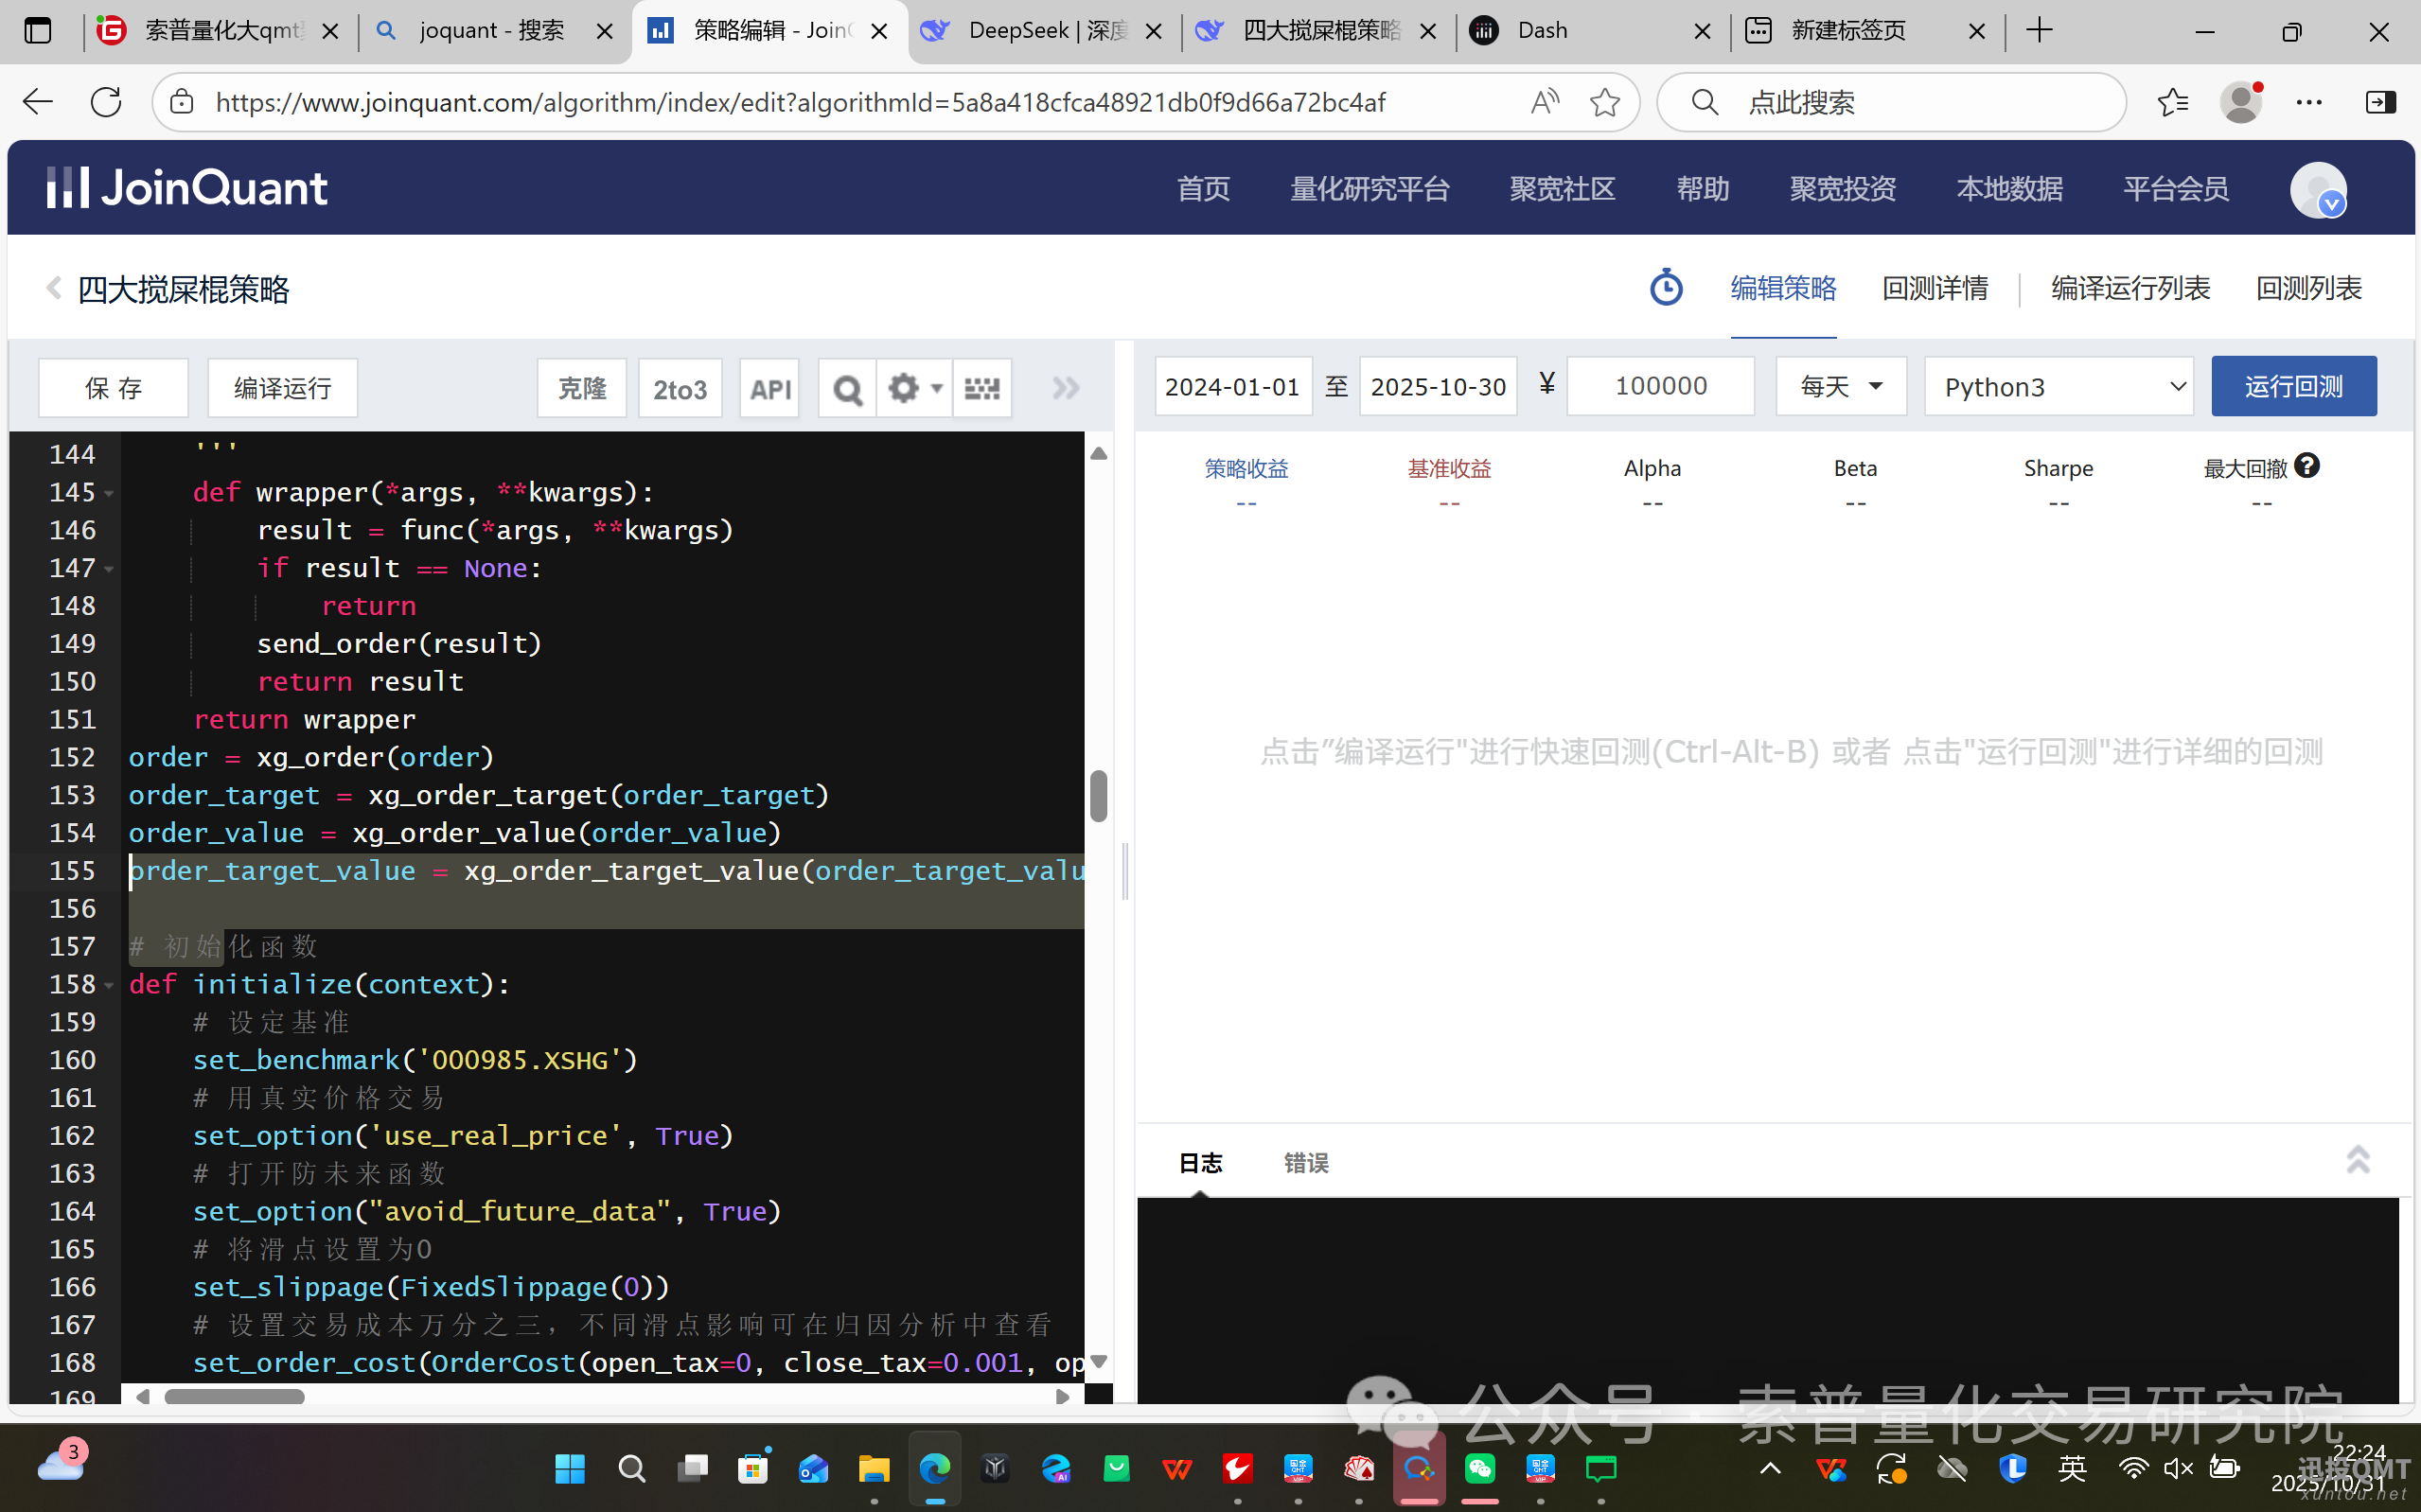Switch to the 错误 tab
Viewport: 2421px width, 1512px height.
point(1305,1163)
